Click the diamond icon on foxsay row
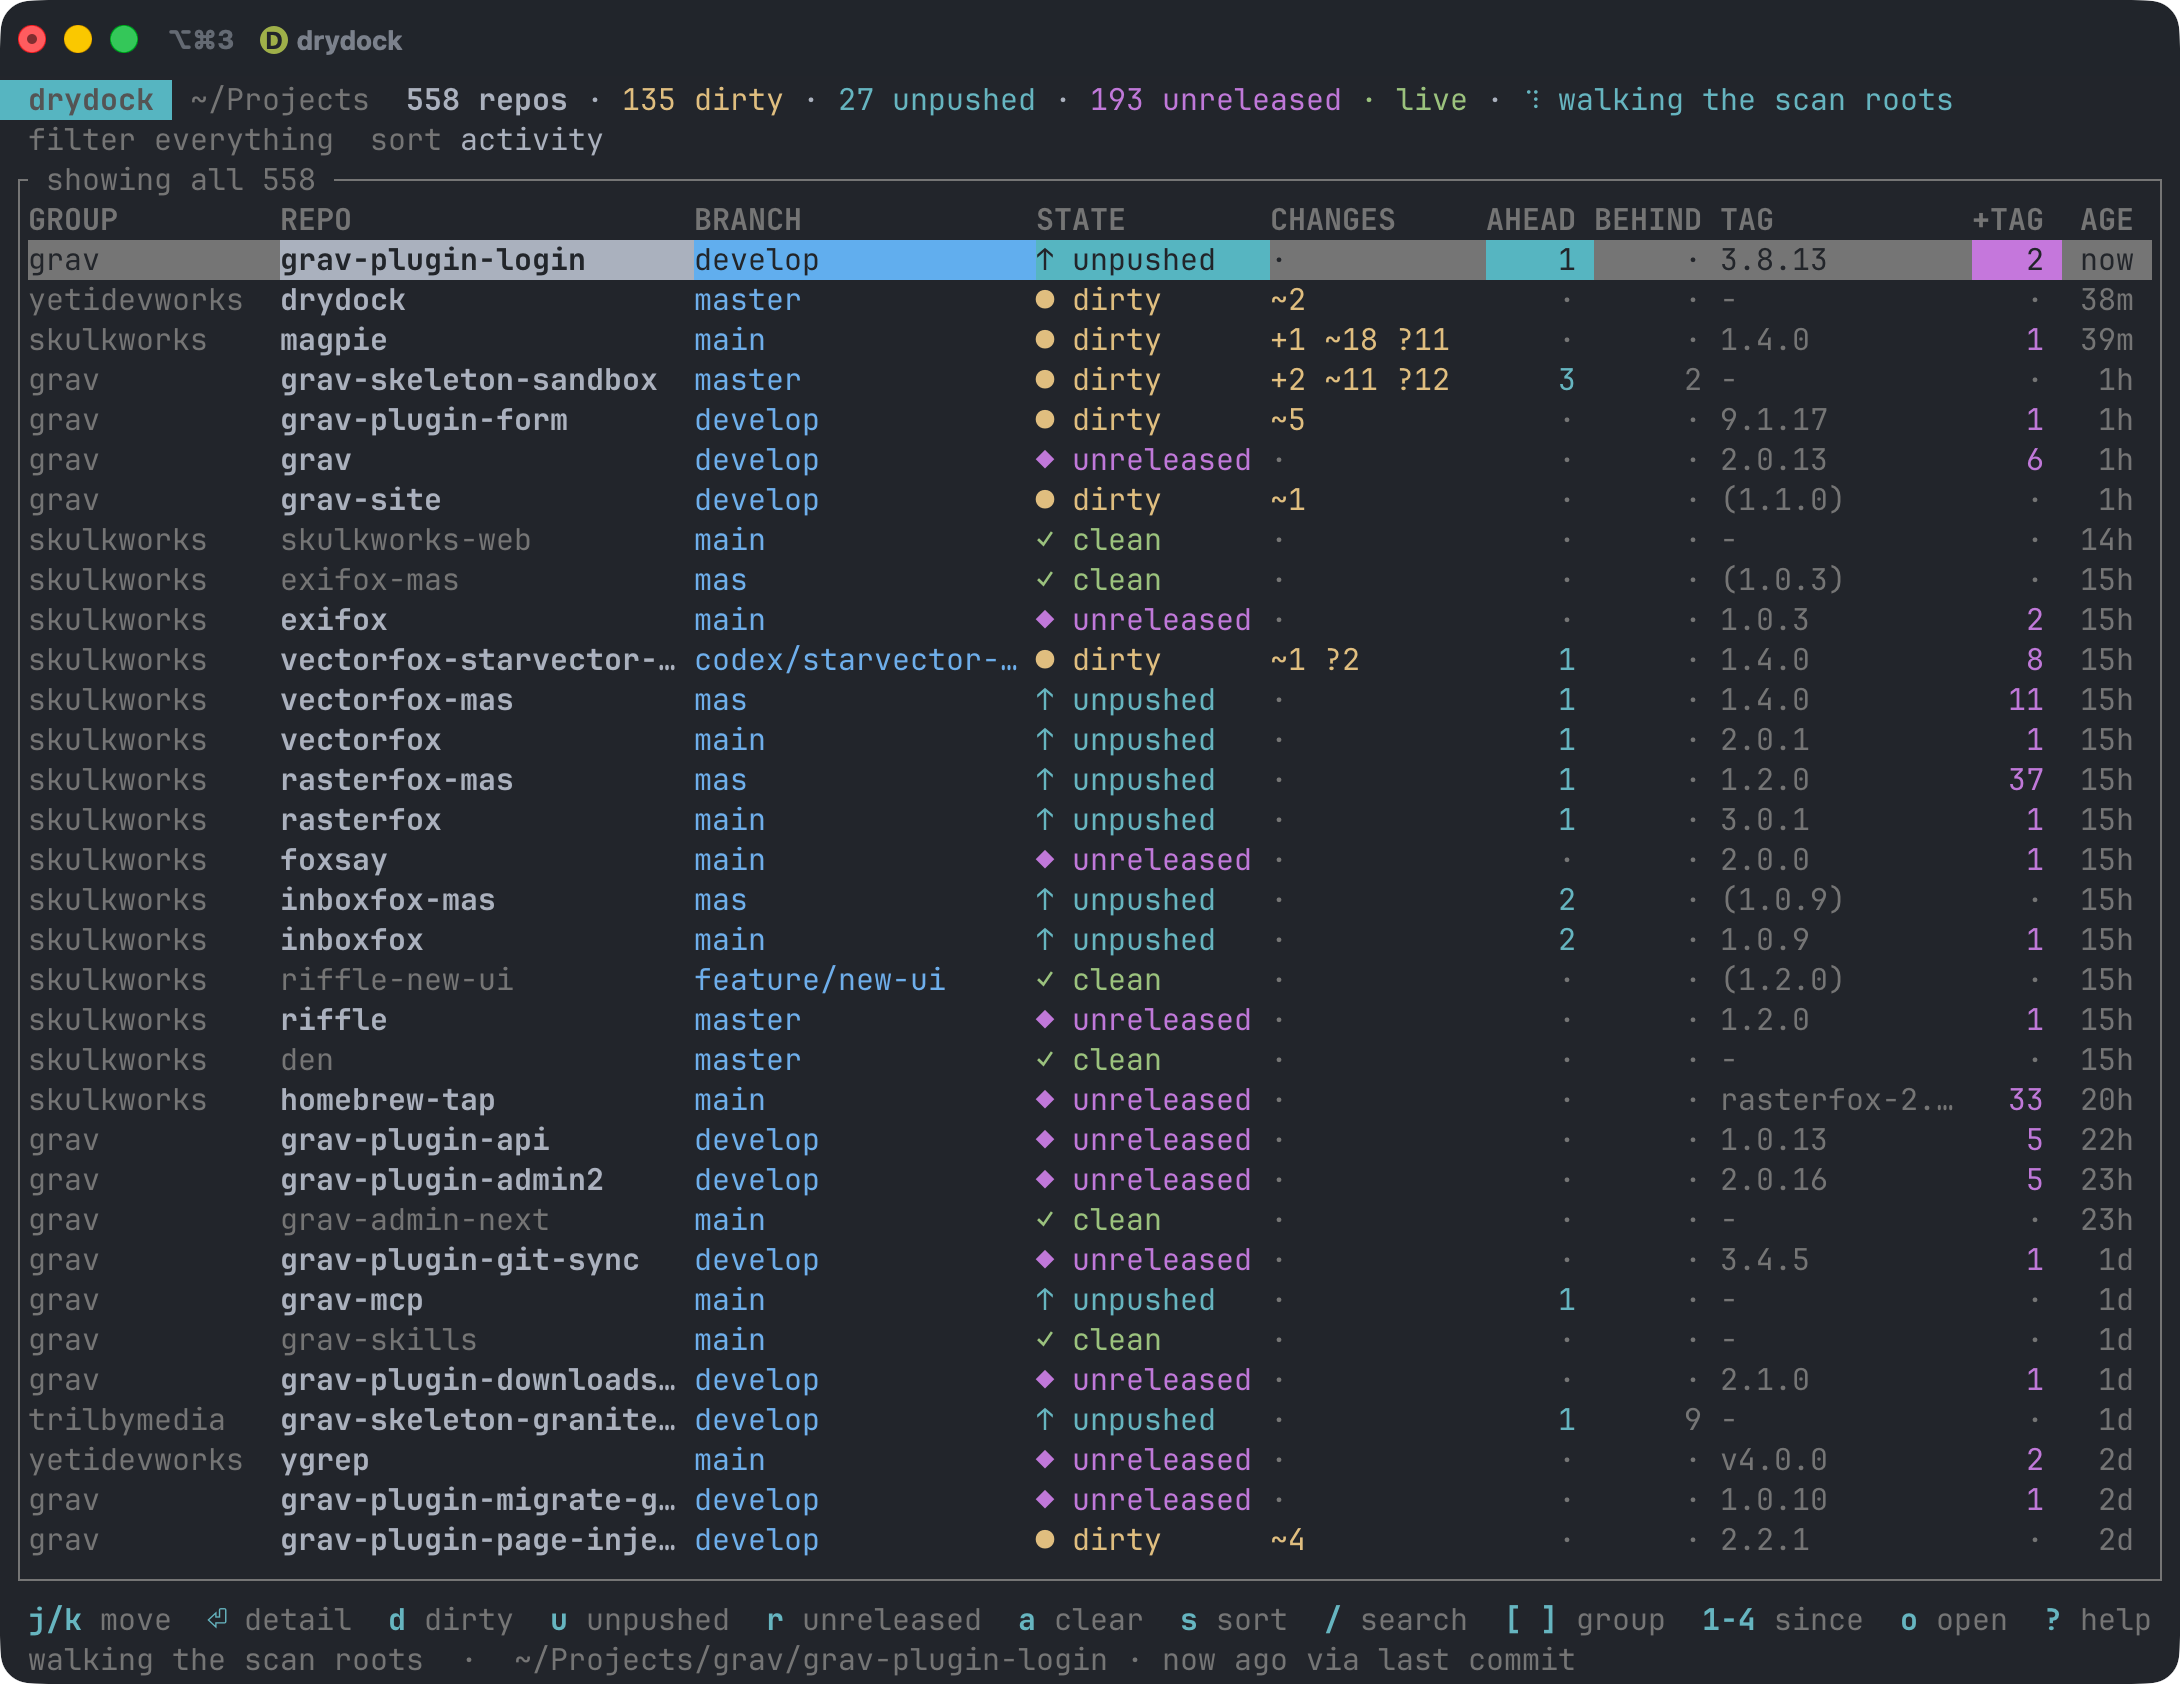The width and height of the screenshot is (2180, 1684). pos(1045,860)
